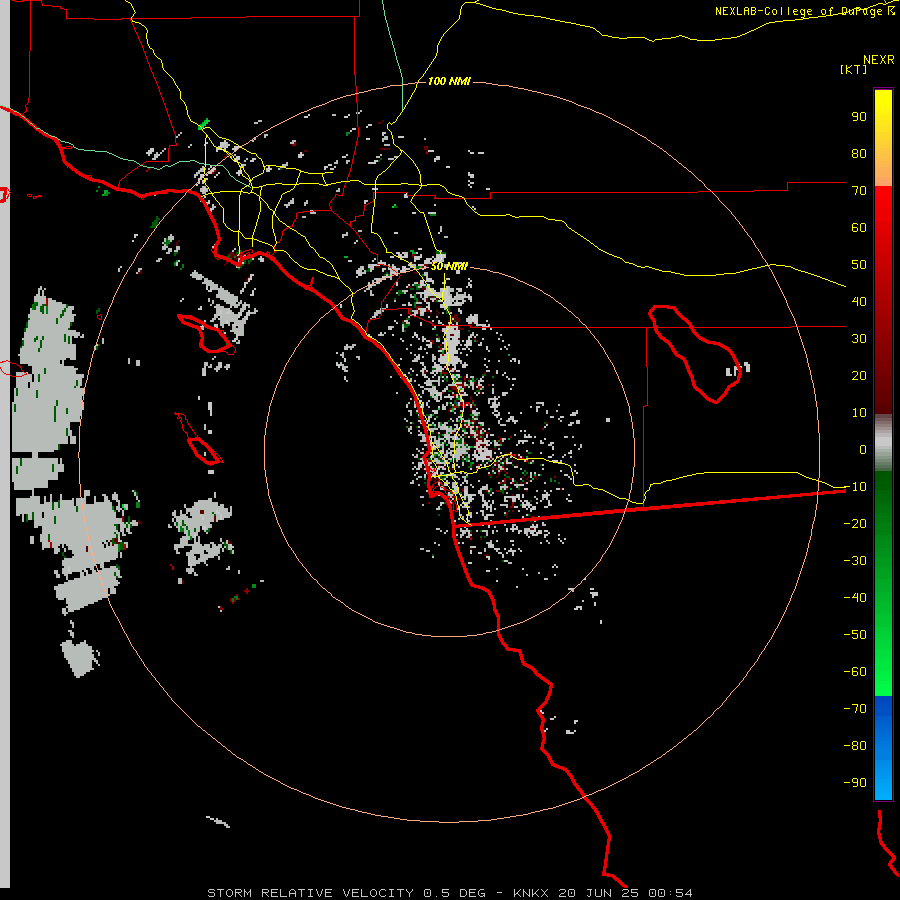Click the 60 tick label on scale
This screenshot has width=900, height=900.
[x=859, y=227]
